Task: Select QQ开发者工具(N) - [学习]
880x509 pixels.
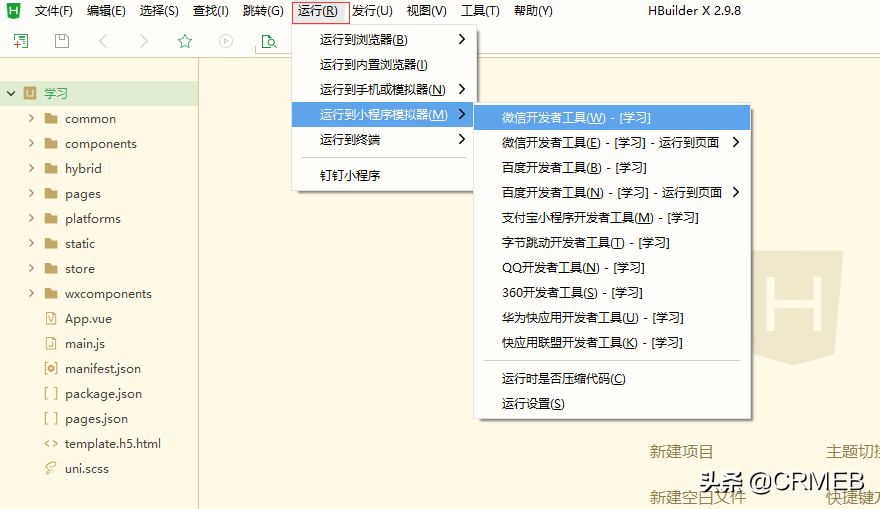Action: [x=612, y=267]
